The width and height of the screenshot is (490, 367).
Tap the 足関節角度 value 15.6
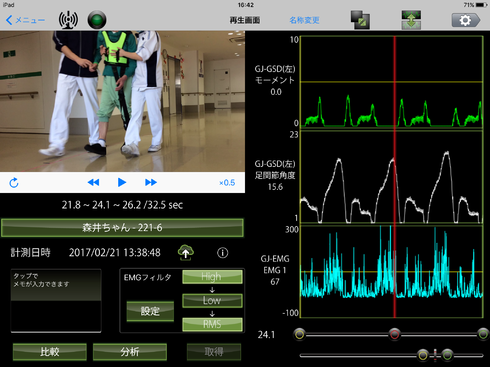coord(275,187)
